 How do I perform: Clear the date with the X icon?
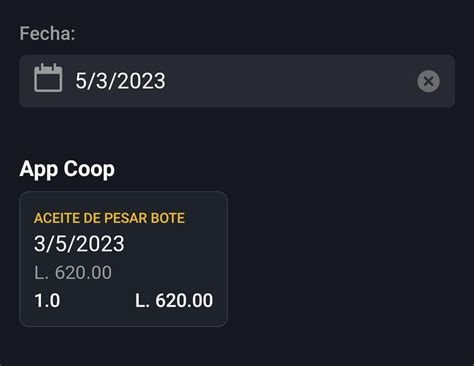click(428, 81)
